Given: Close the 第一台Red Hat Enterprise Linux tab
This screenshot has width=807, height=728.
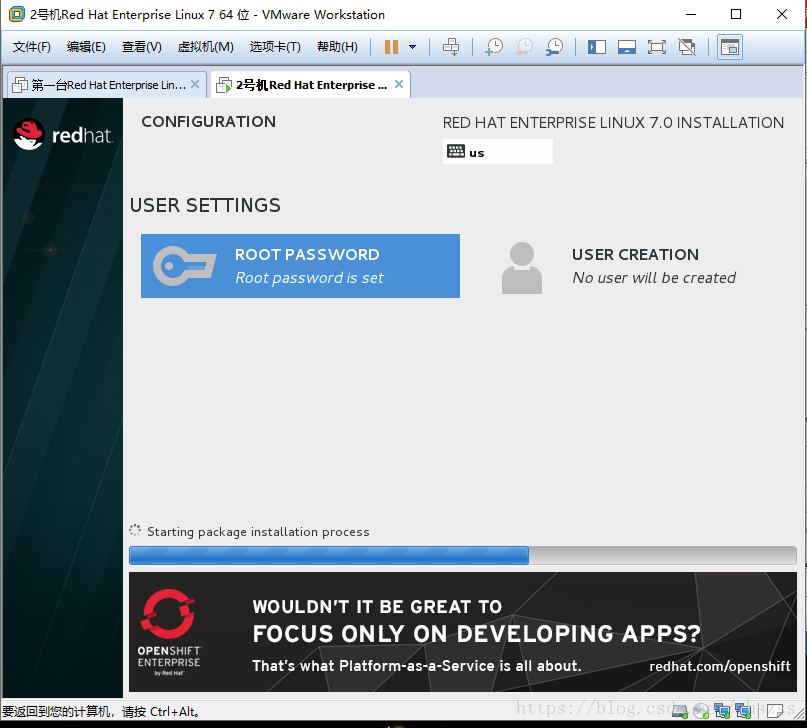Looking at the screenshot, I should tap(195, 84).
